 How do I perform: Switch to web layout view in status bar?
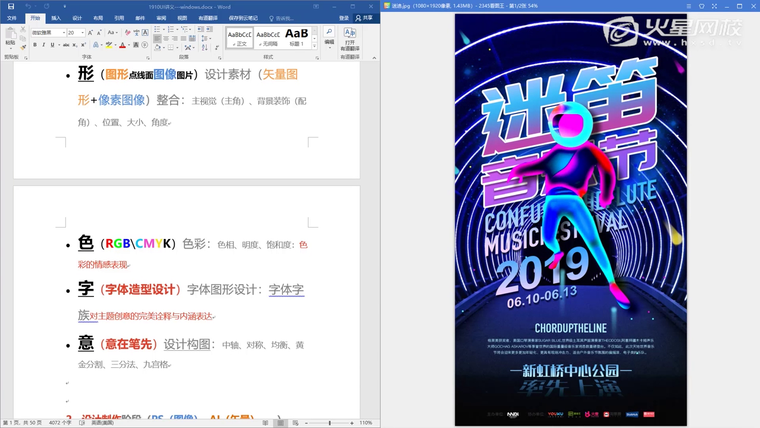[x=293, y=423]
